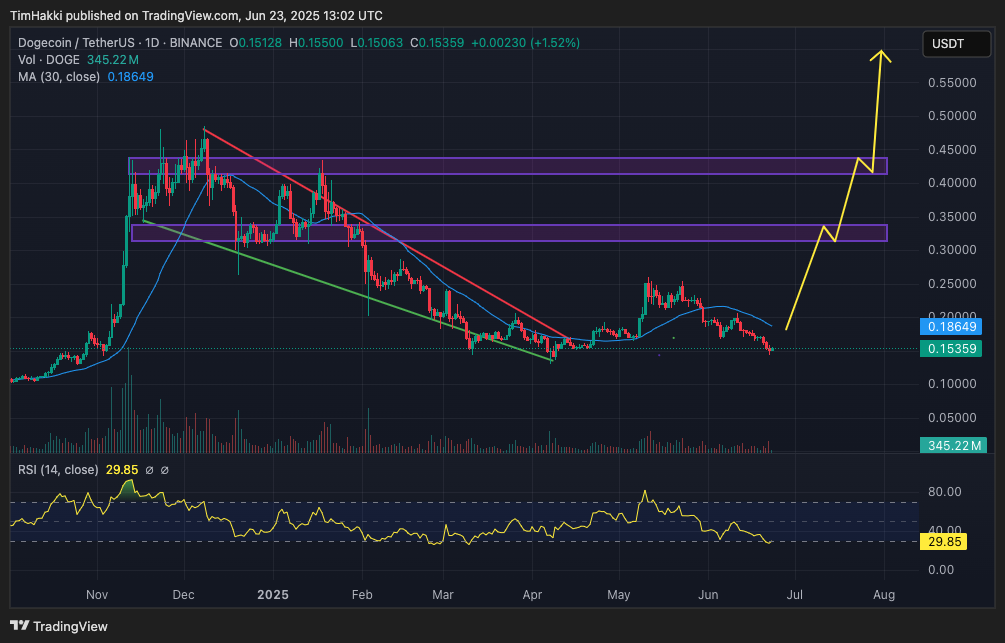Select the lower purple zone near 0.32
This screenshot has width=1005, height=643.
point(510,233)
